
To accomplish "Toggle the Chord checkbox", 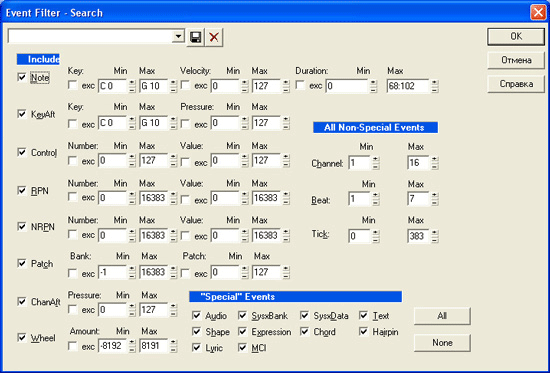I will pyautogui.click(x=304, y=331).
